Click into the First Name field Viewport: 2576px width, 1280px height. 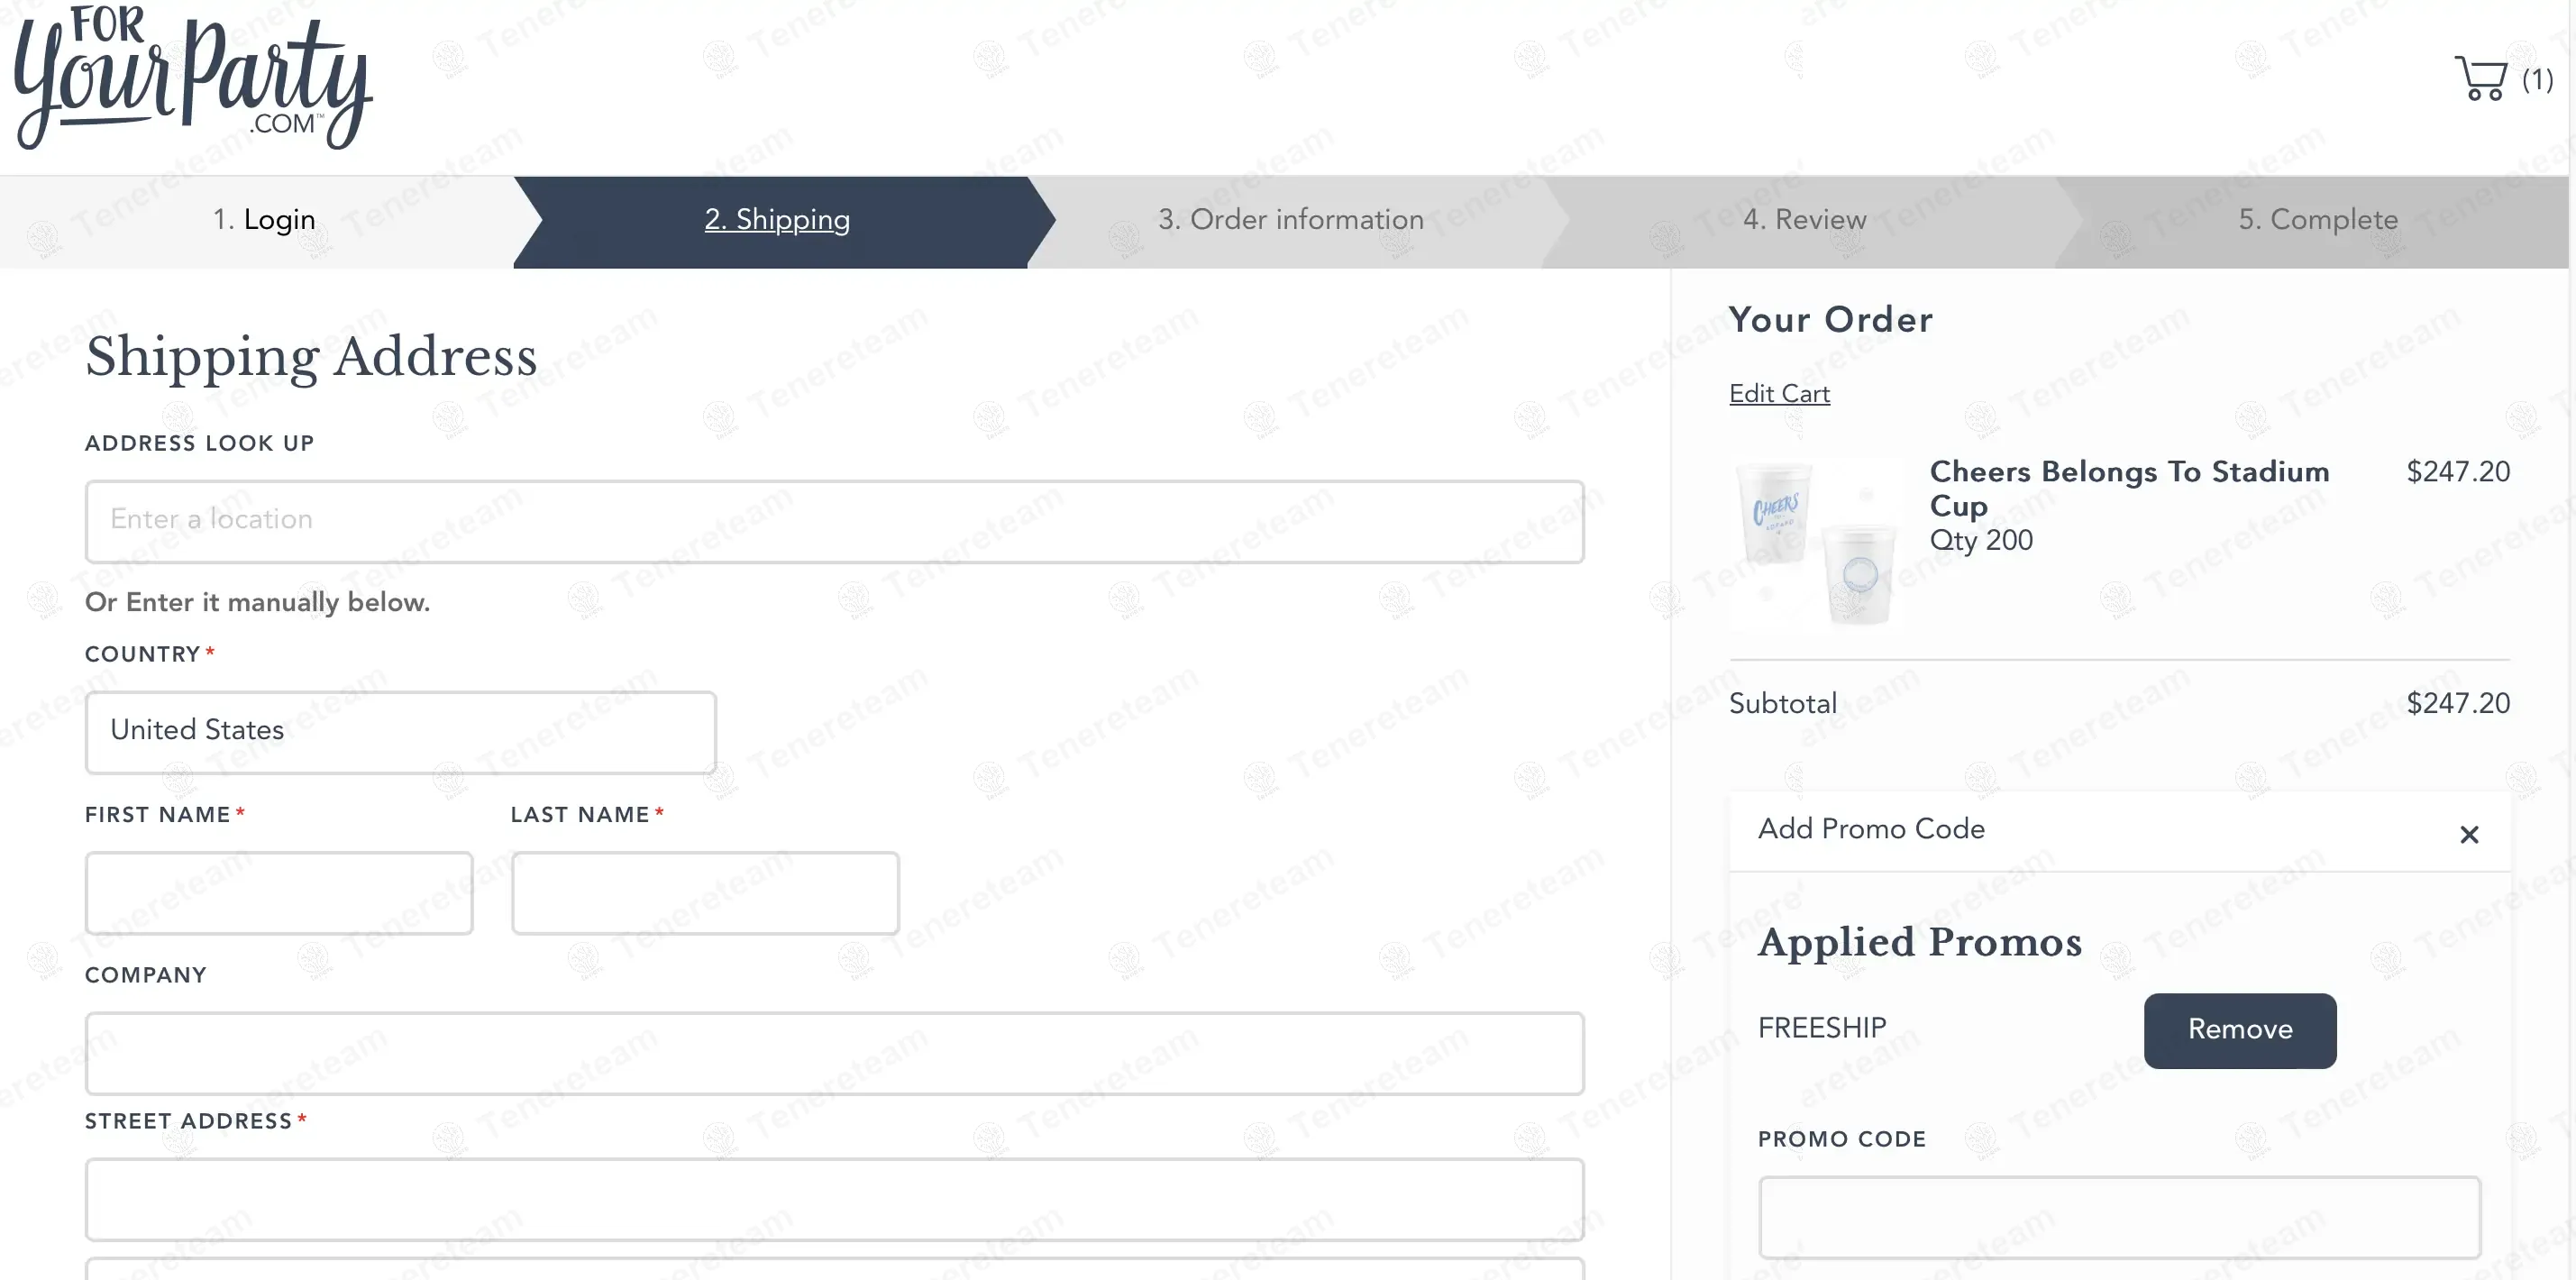[279, 893]
